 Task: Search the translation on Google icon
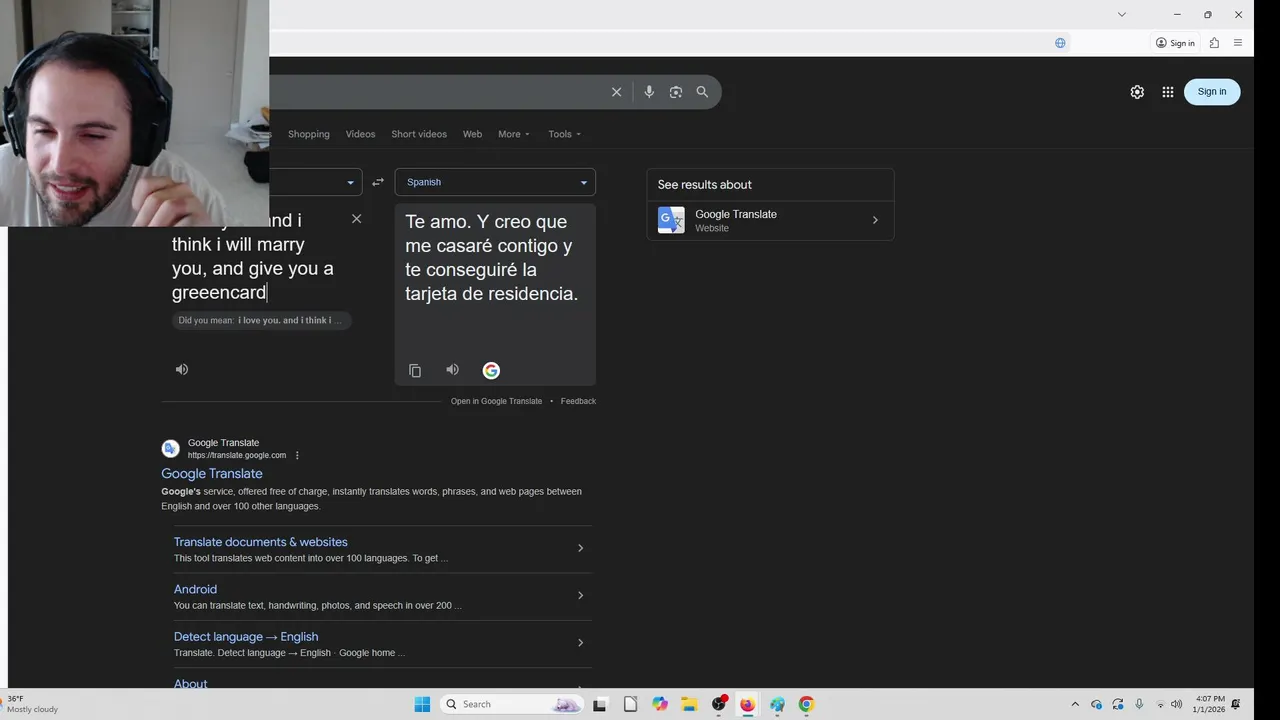click(491, 370)
